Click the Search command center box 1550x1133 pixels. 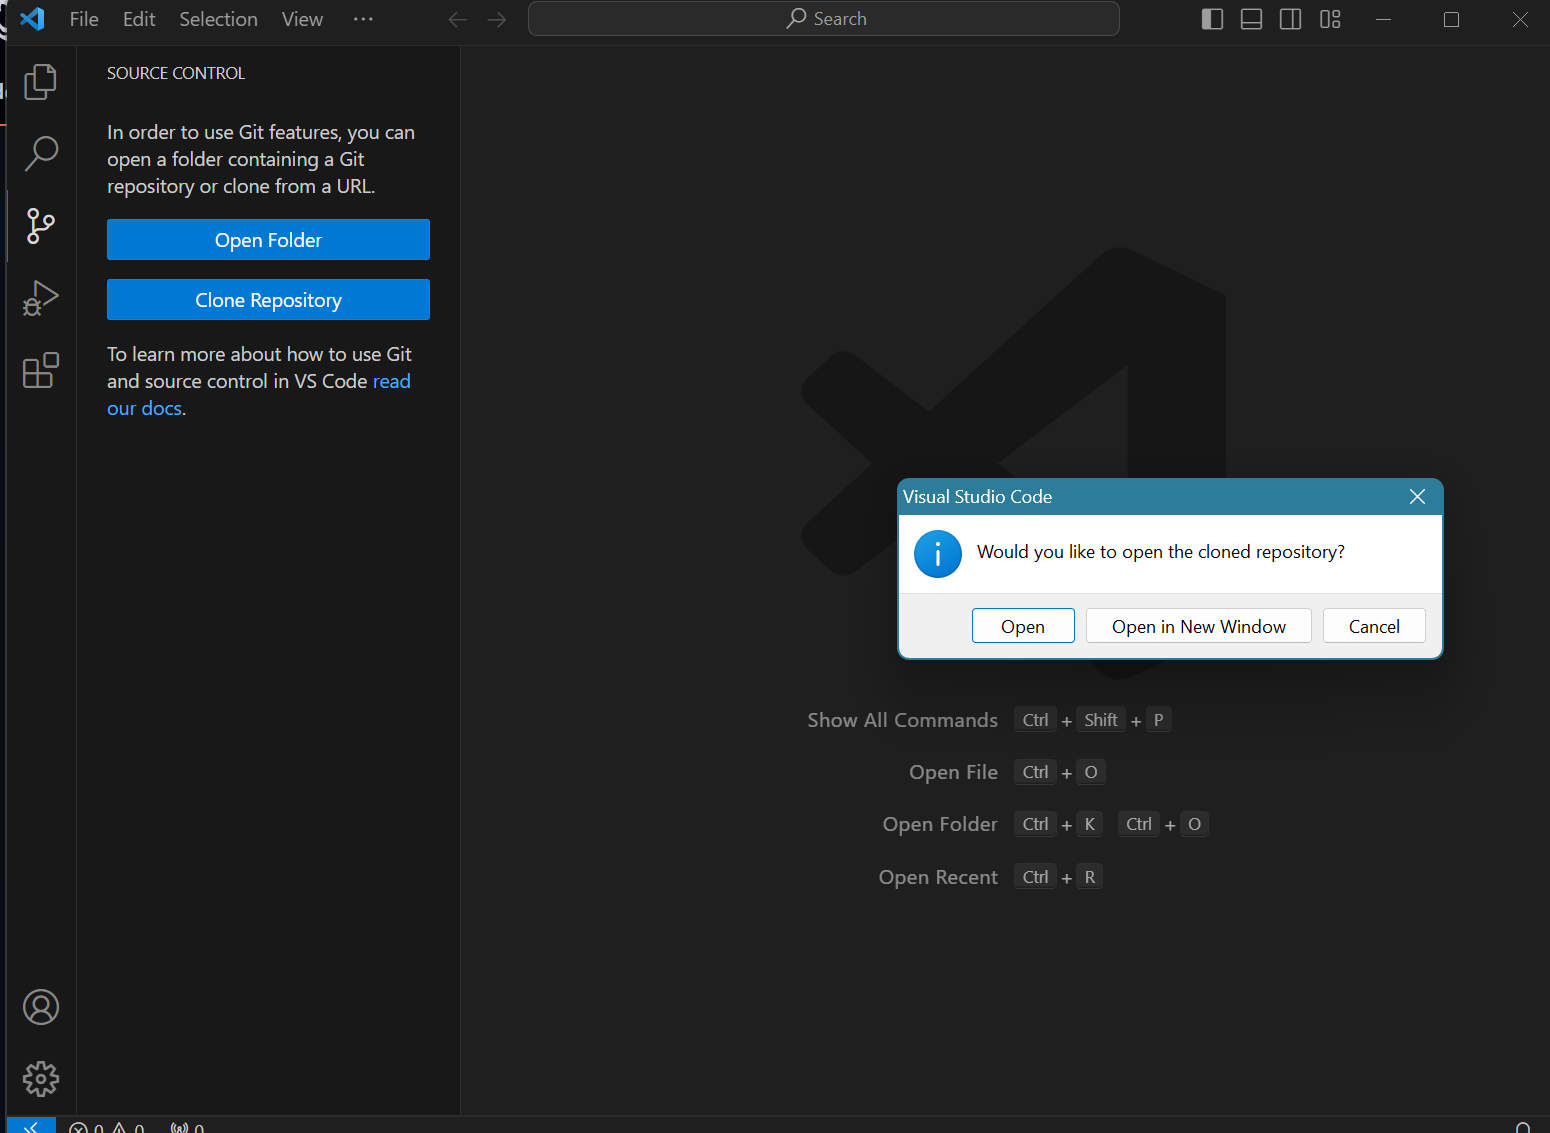(823, 19)
